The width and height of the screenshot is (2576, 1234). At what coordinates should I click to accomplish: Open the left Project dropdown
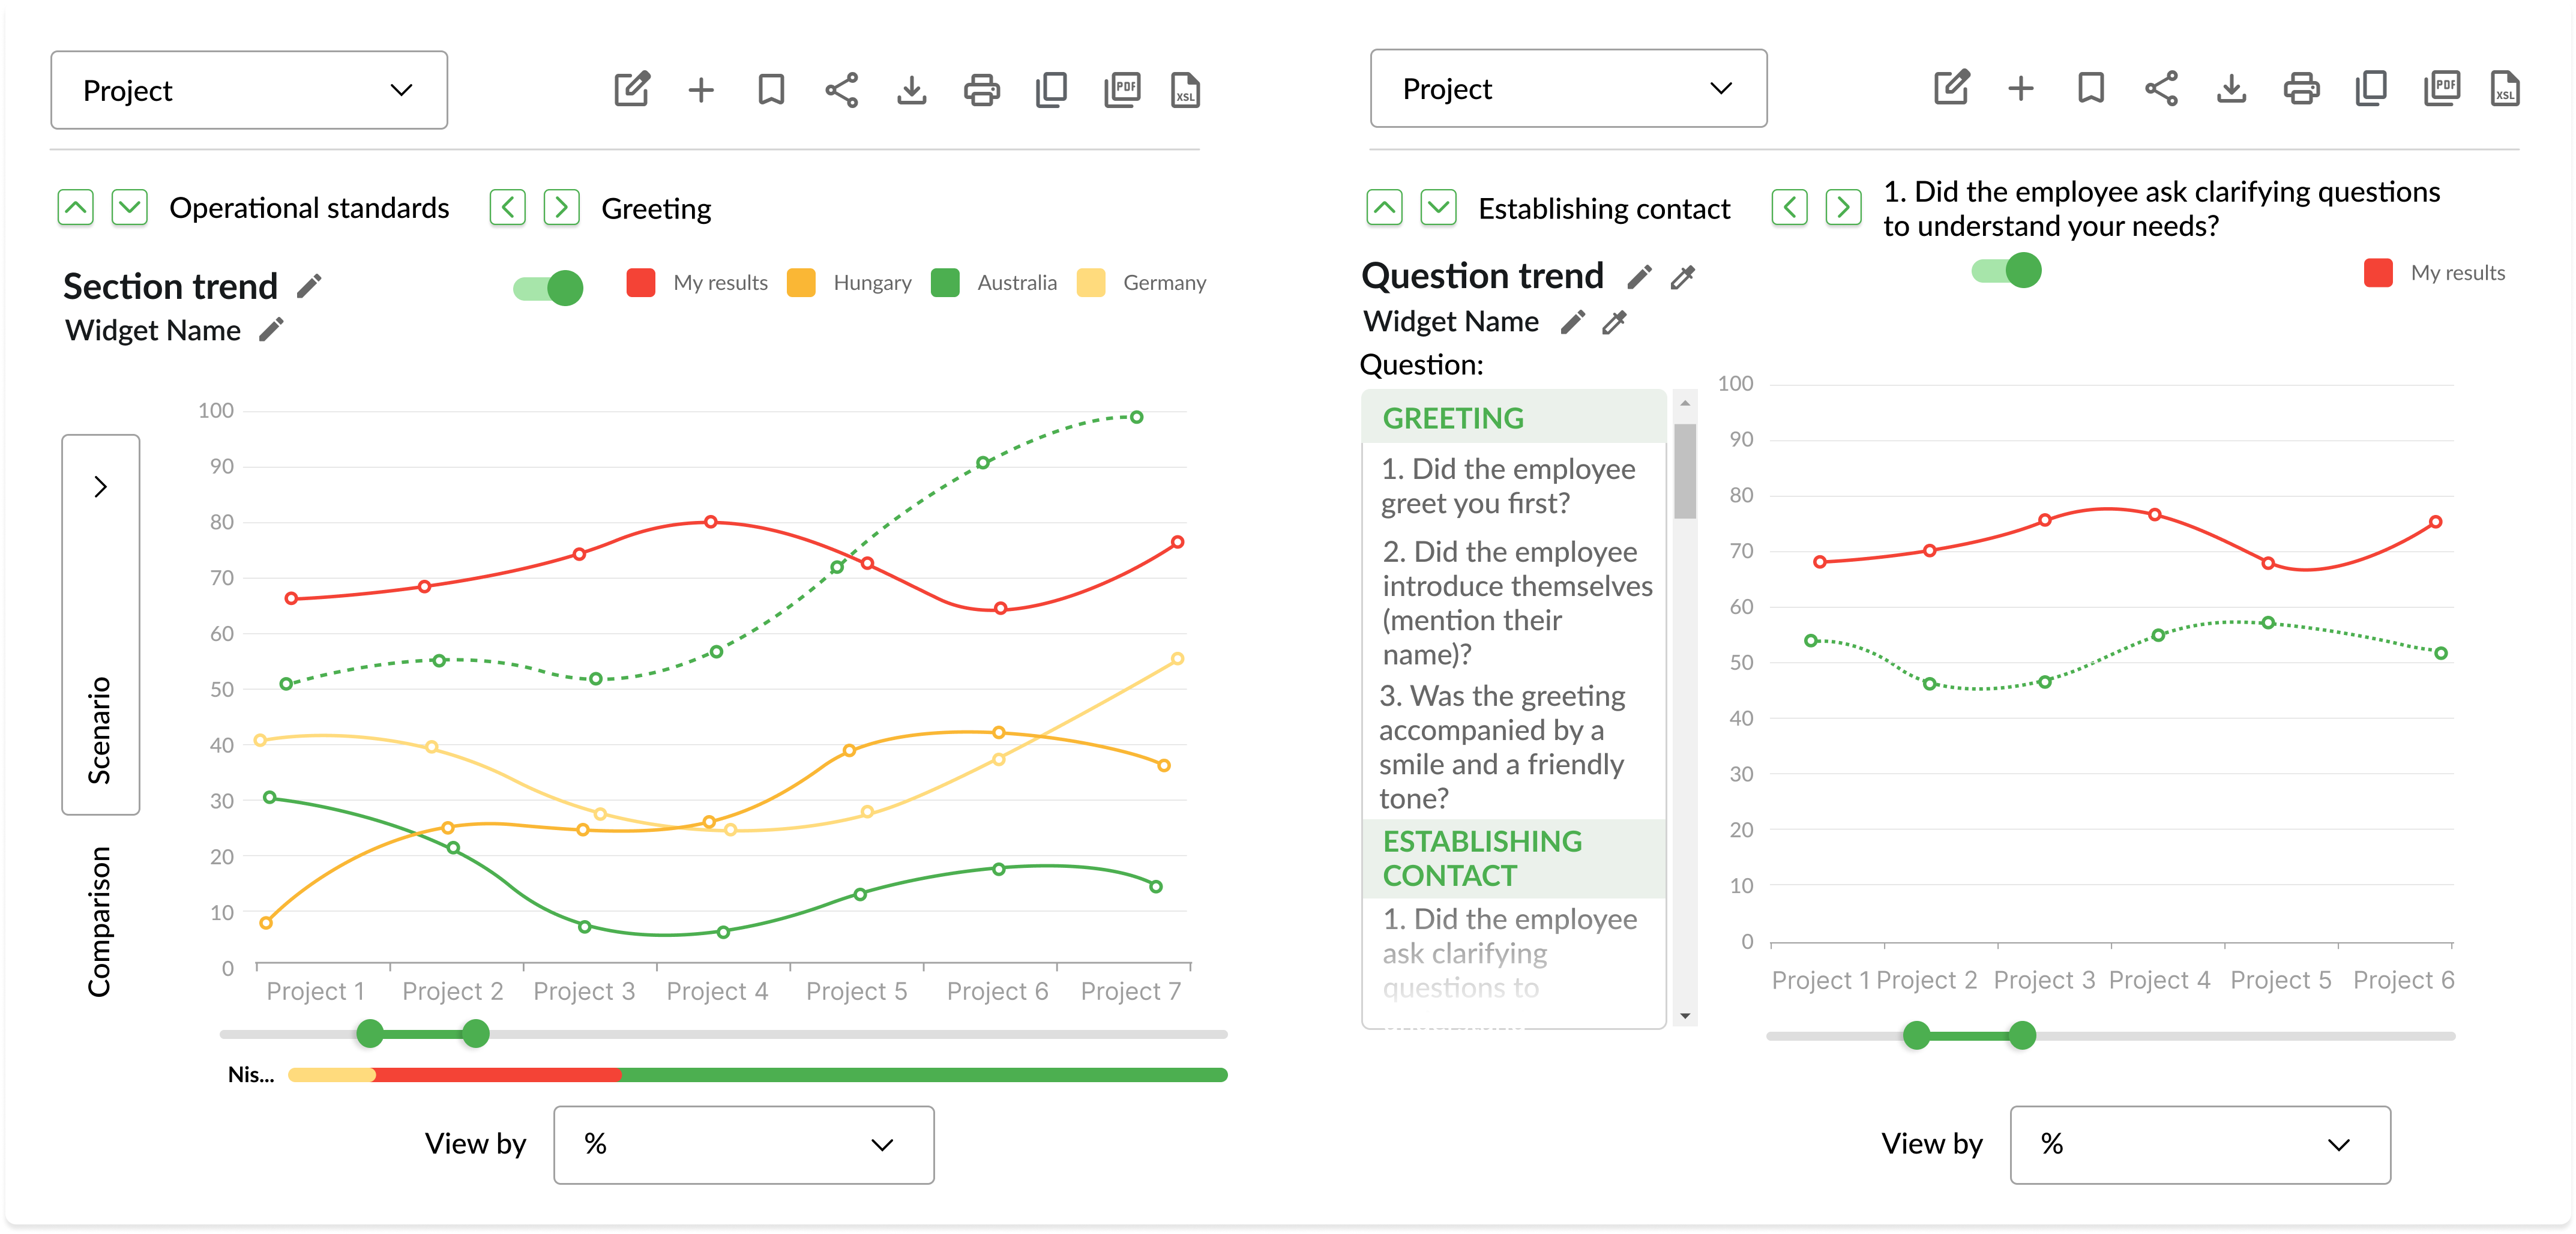click(249, 90)
